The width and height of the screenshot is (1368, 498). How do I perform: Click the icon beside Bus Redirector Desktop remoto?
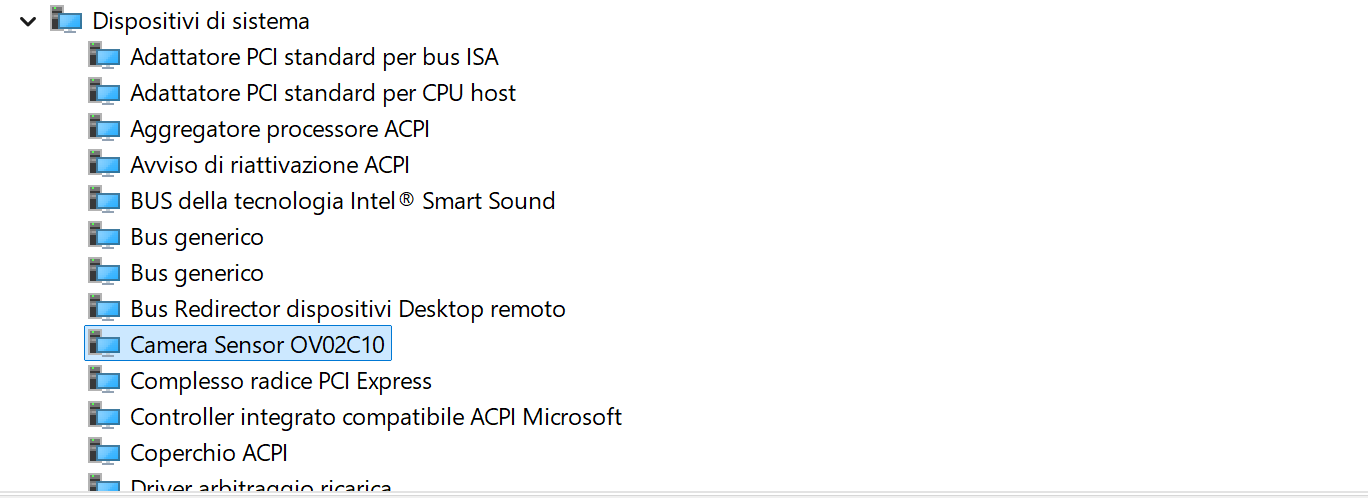[x=104, y=309]
